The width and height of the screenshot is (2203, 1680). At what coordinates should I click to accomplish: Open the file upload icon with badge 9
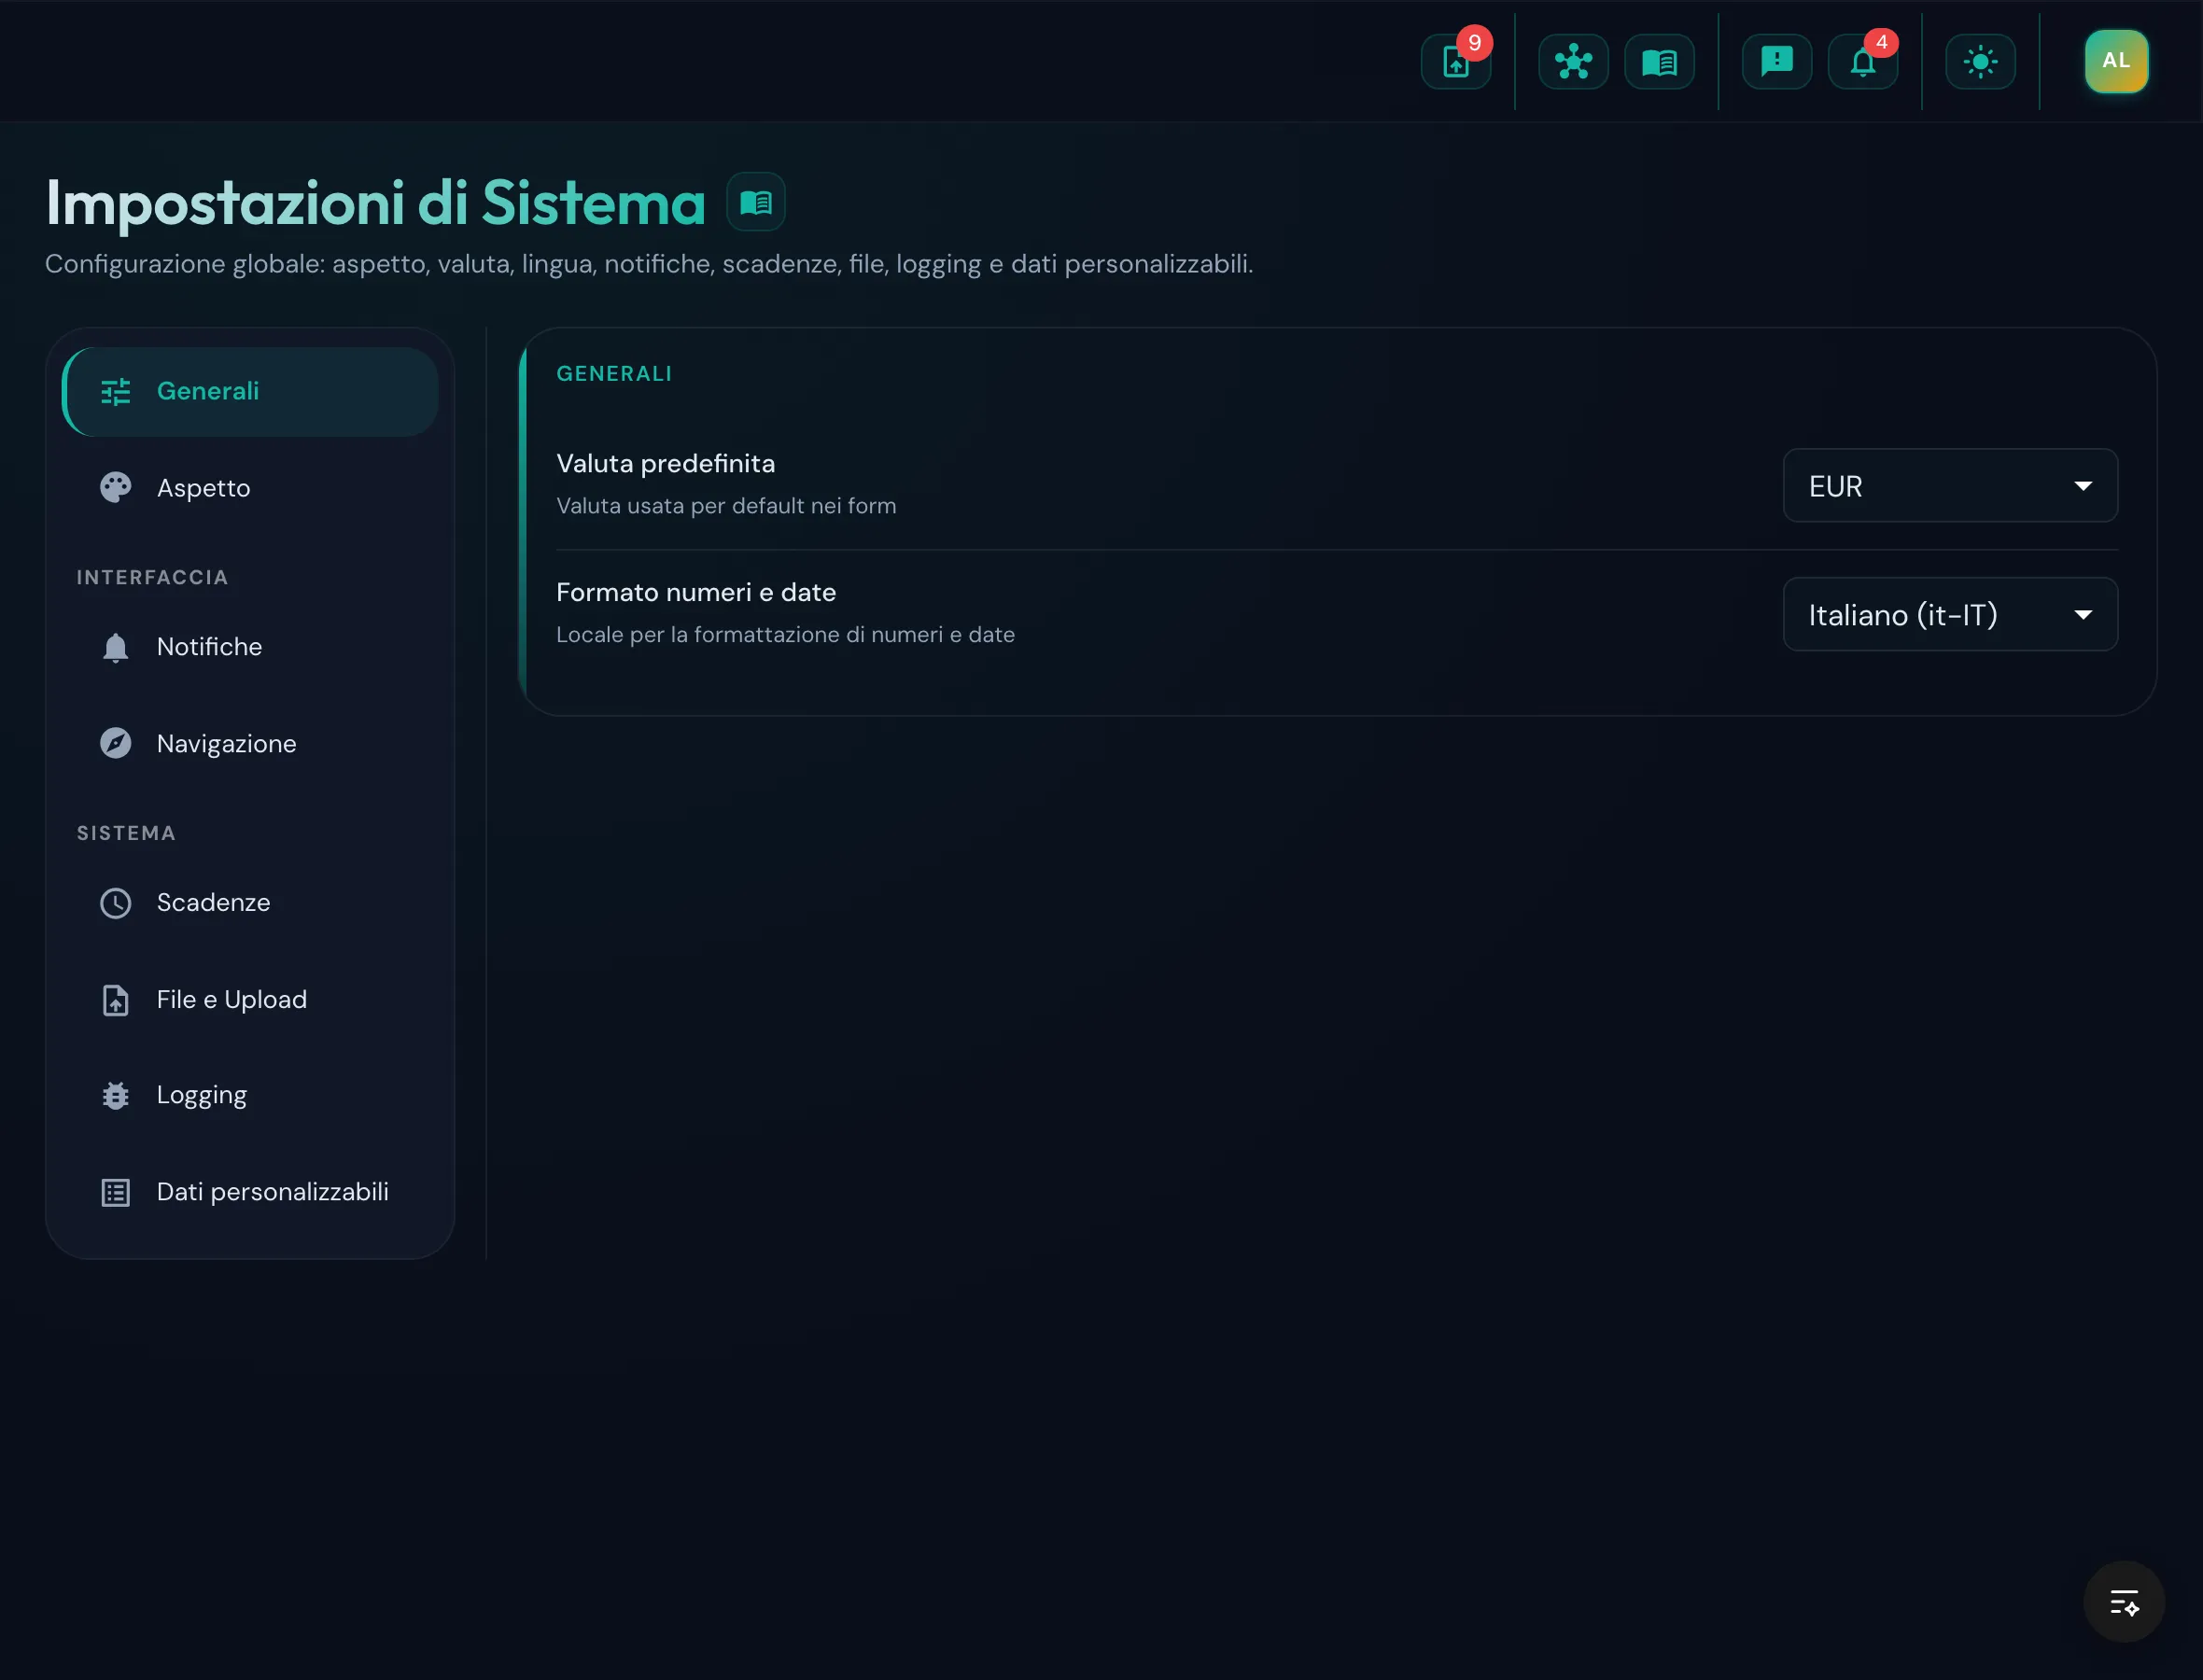pyautogui.click(x=1455, y=62)
